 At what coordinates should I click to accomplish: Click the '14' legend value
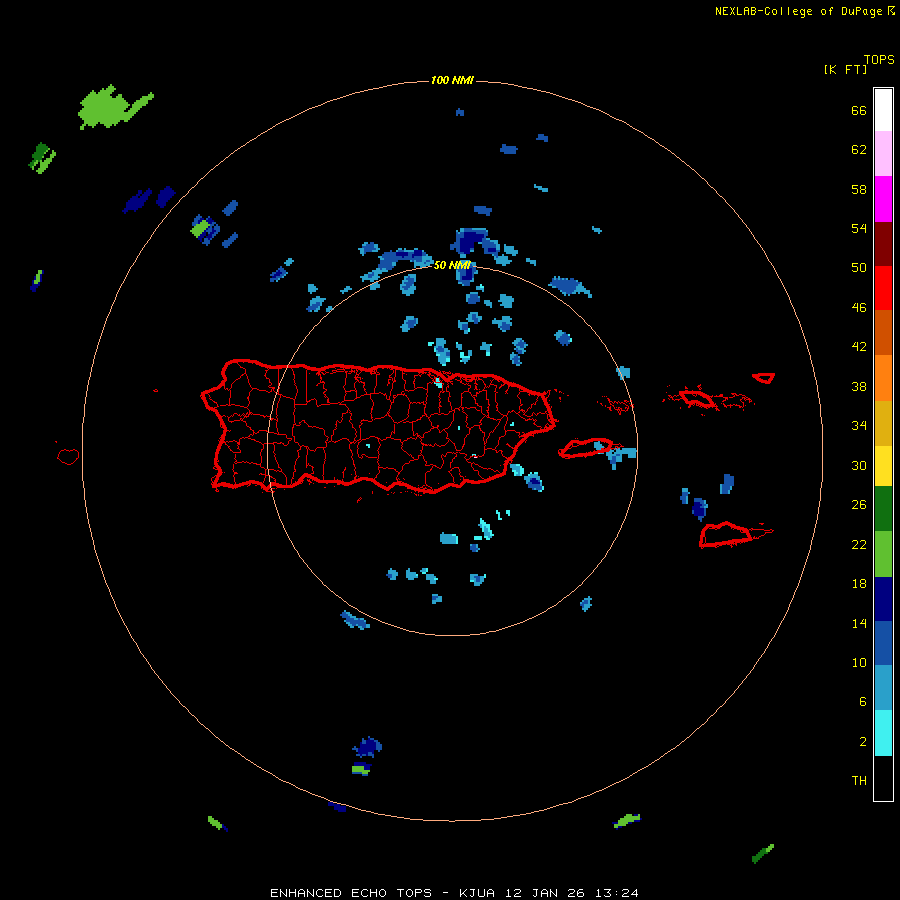point(859,623)
